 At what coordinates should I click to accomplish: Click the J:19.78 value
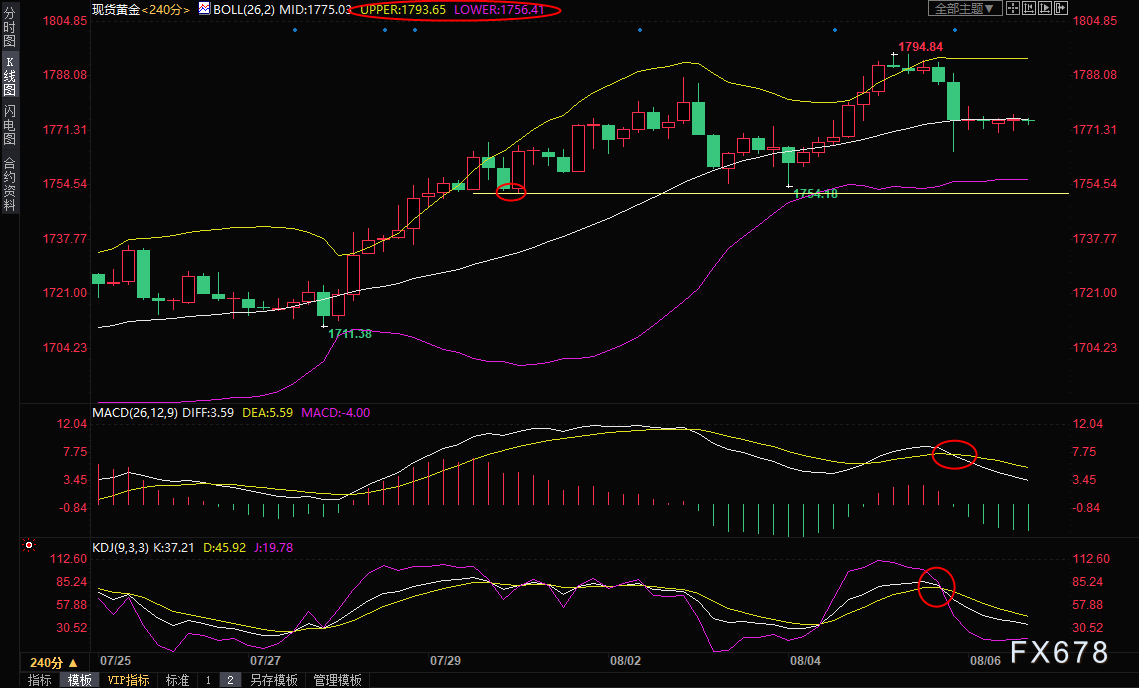[x=274, y=548]
